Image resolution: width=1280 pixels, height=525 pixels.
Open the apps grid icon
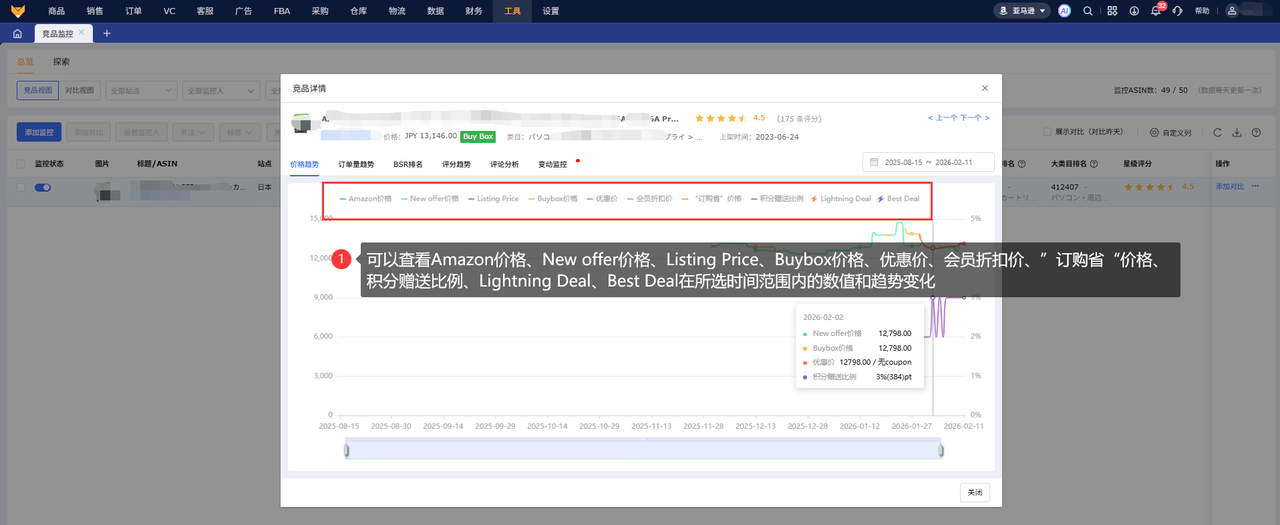(1111, 11)
